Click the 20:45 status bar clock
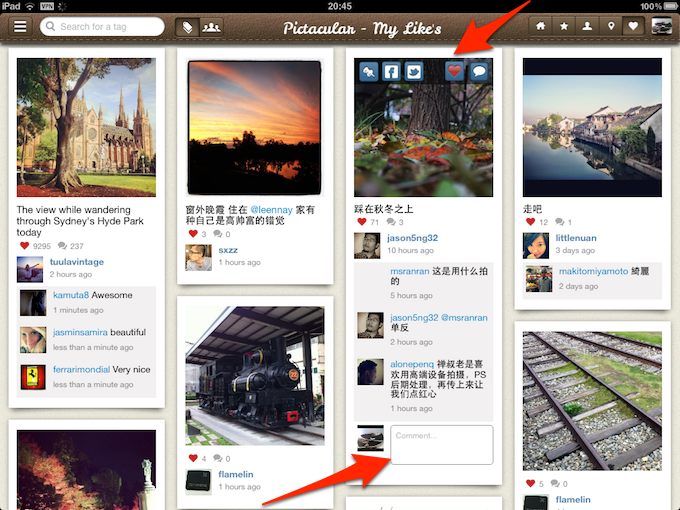Screen dimensions: 680x510 pos(340,6)
